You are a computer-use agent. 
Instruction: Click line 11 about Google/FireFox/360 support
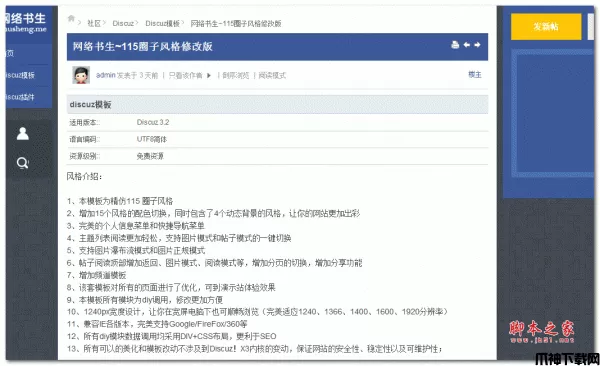157,324
